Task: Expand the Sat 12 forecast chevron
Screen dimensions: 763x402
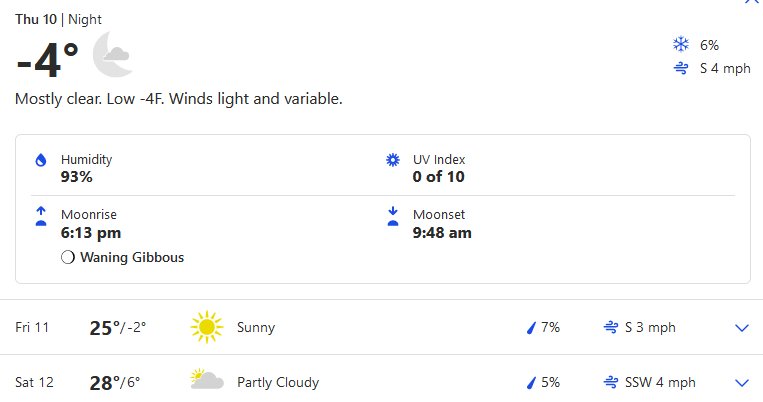Action: 742,383
